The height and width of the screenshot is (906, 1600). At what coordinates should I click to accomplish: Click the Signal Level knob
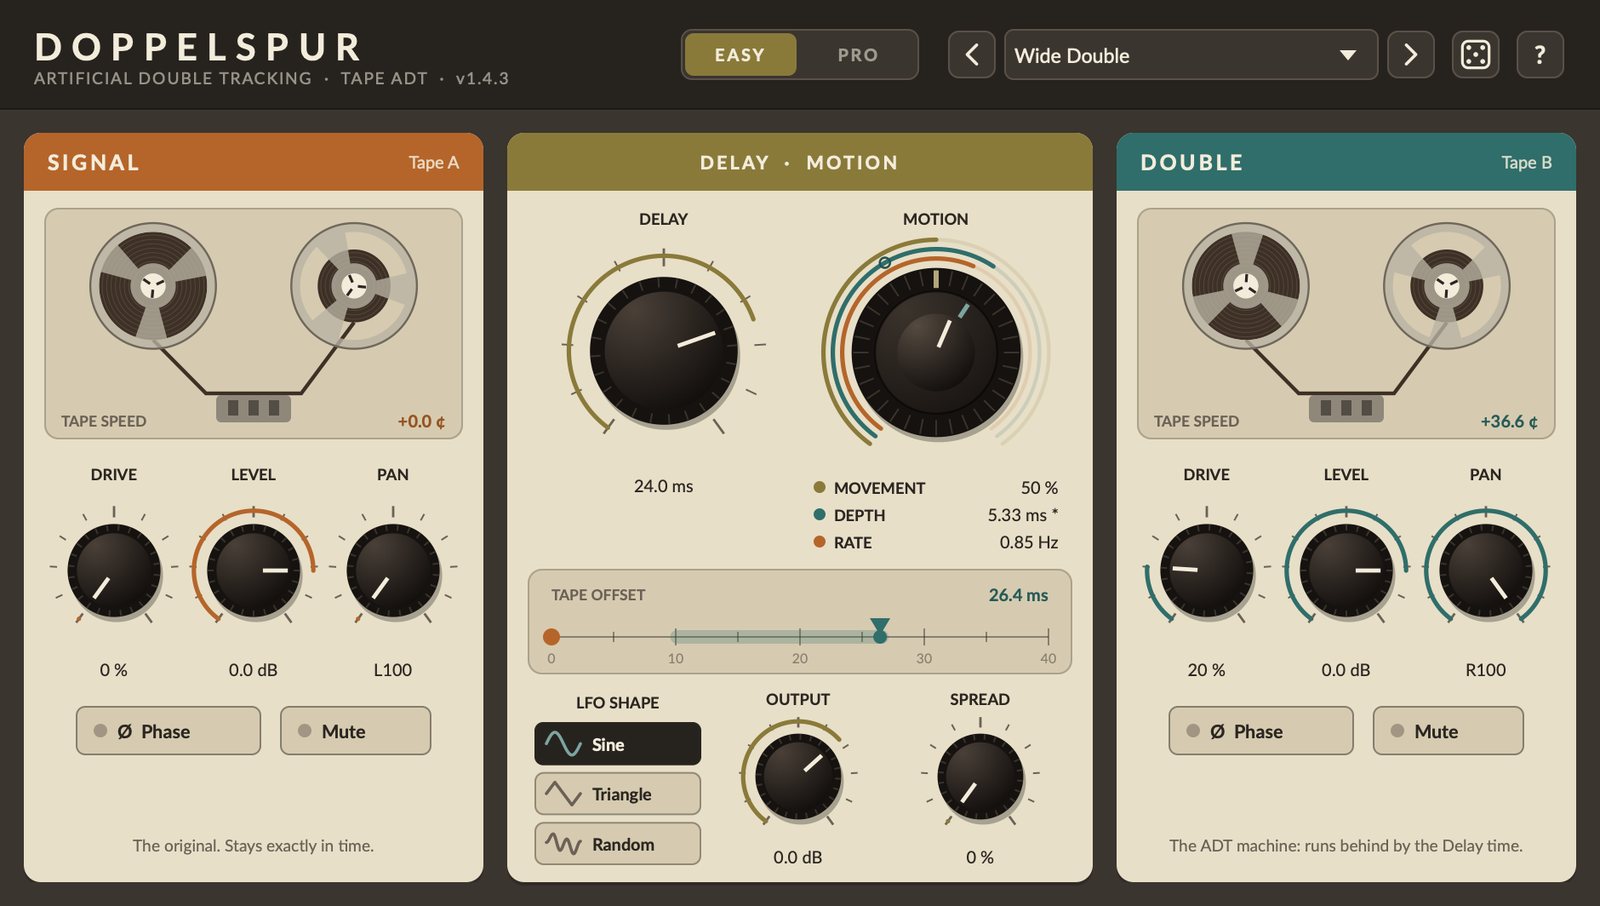(x=253, y=571)
